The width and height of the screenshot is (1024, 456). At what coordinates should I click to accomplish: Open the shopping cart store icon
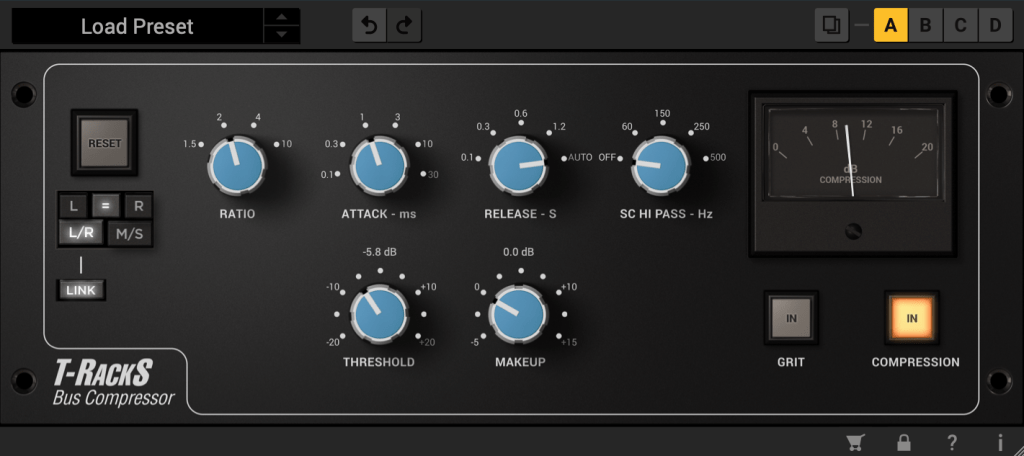pyautogui.click(x=857, y=442)
